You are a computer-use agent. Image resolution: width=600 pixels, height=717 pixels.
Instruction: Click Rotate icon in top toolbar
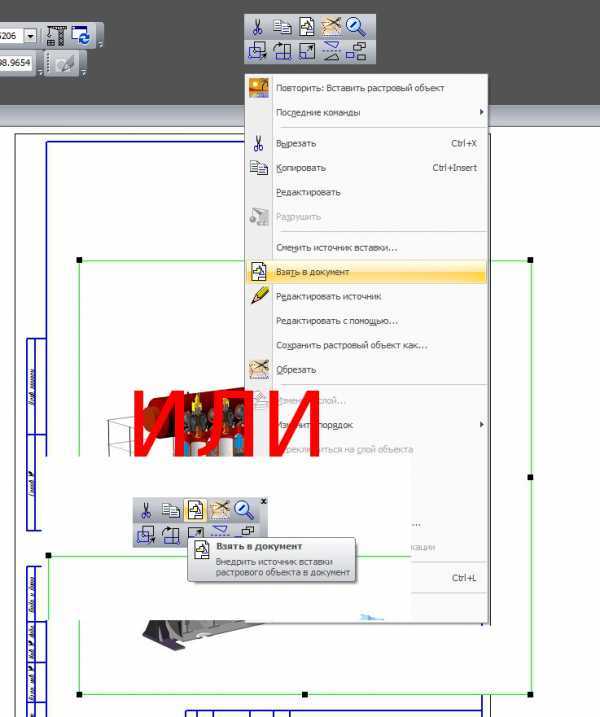(x=282, y=51)
